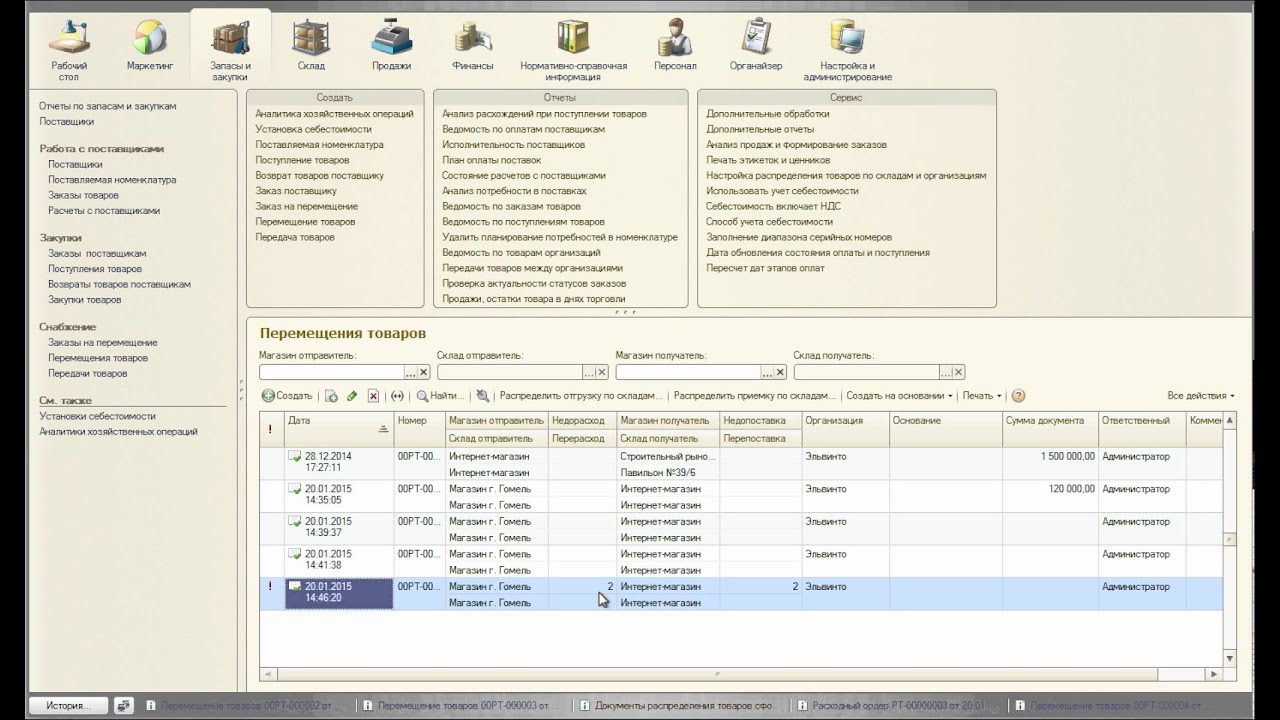Open Себестоимость включает НДС setting
The width and height of the screenshot is (1280, 720).
click(773, 206)
